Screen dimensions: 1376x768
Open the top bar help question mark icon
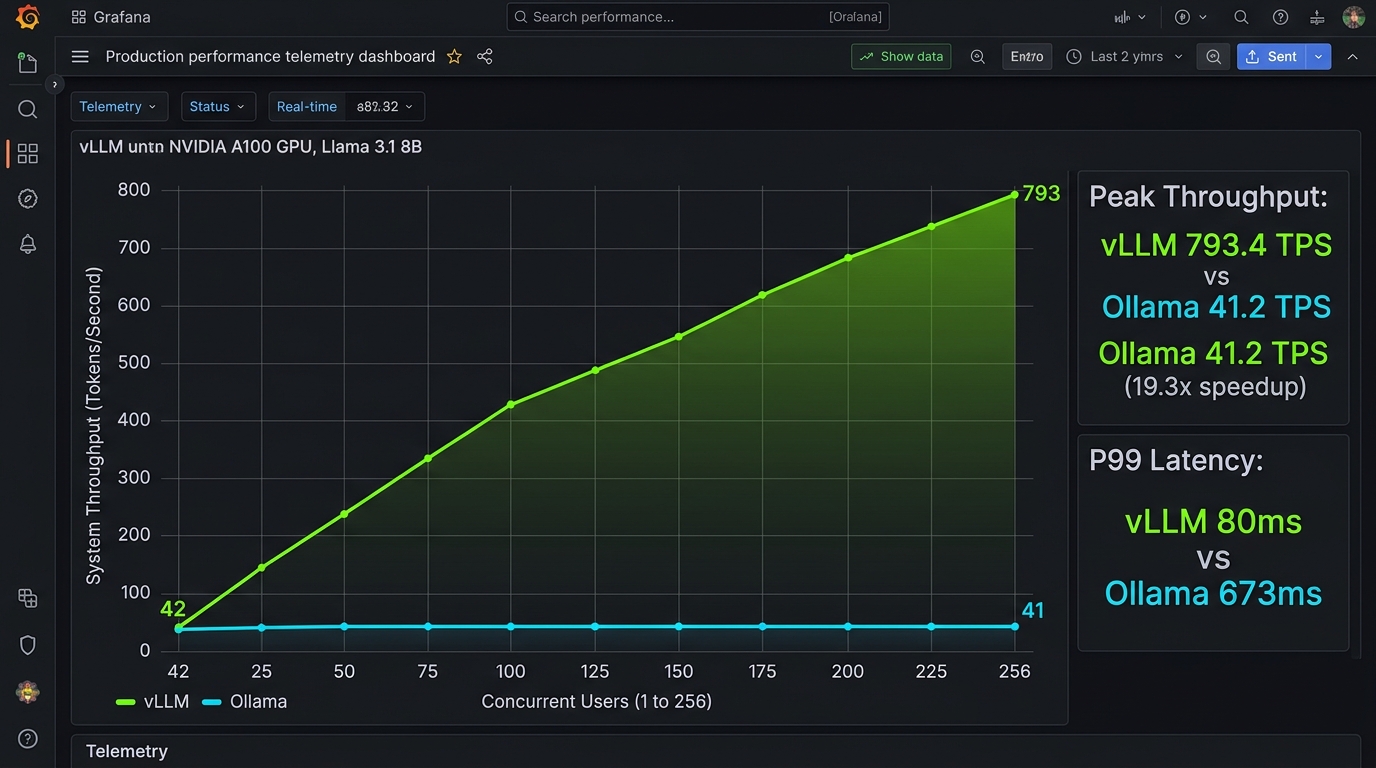point(1280,17)
